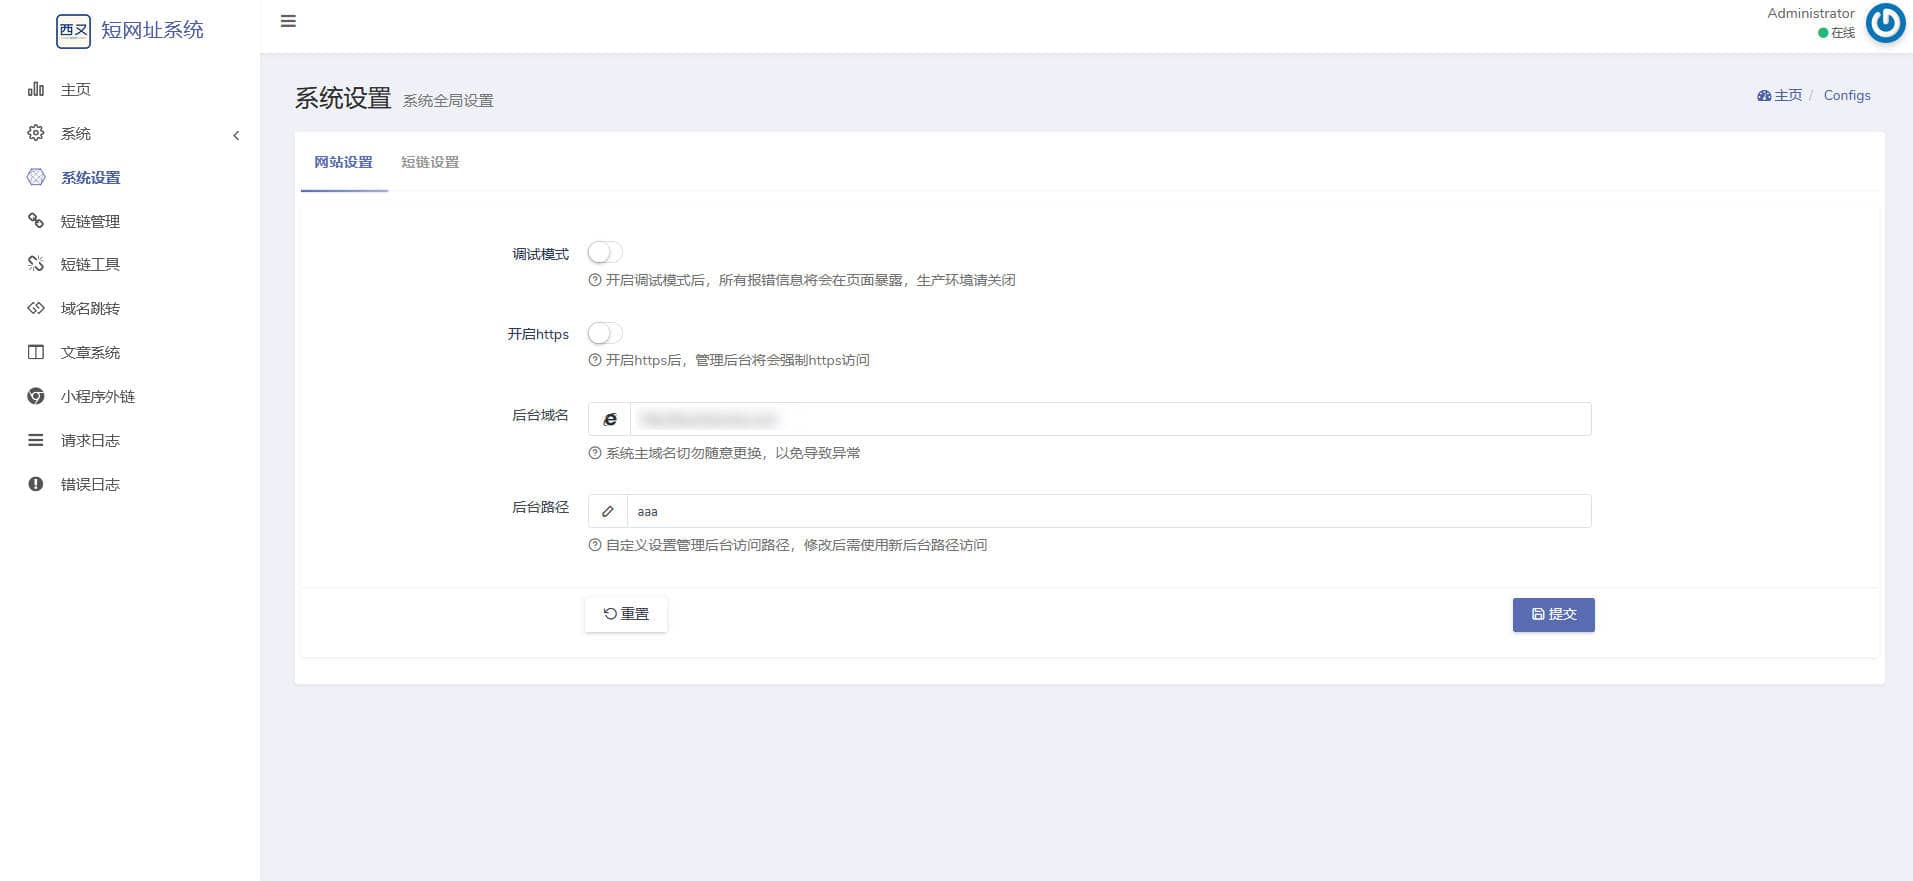The height and width of the screenshot is (881, 1913).
Task: Click the 短链工具 icon in sidebar
Action: click(36, 264)
